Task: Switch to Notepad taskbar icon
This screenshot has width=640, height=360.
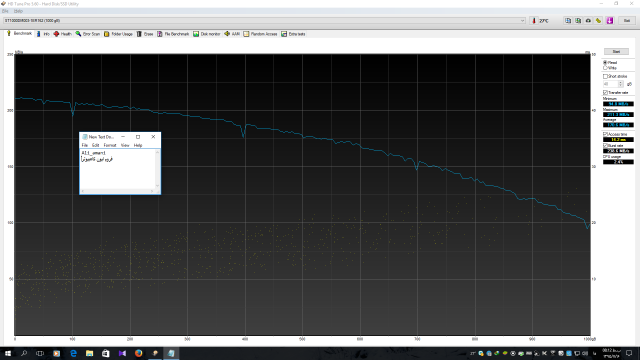Action: (171, 353)
